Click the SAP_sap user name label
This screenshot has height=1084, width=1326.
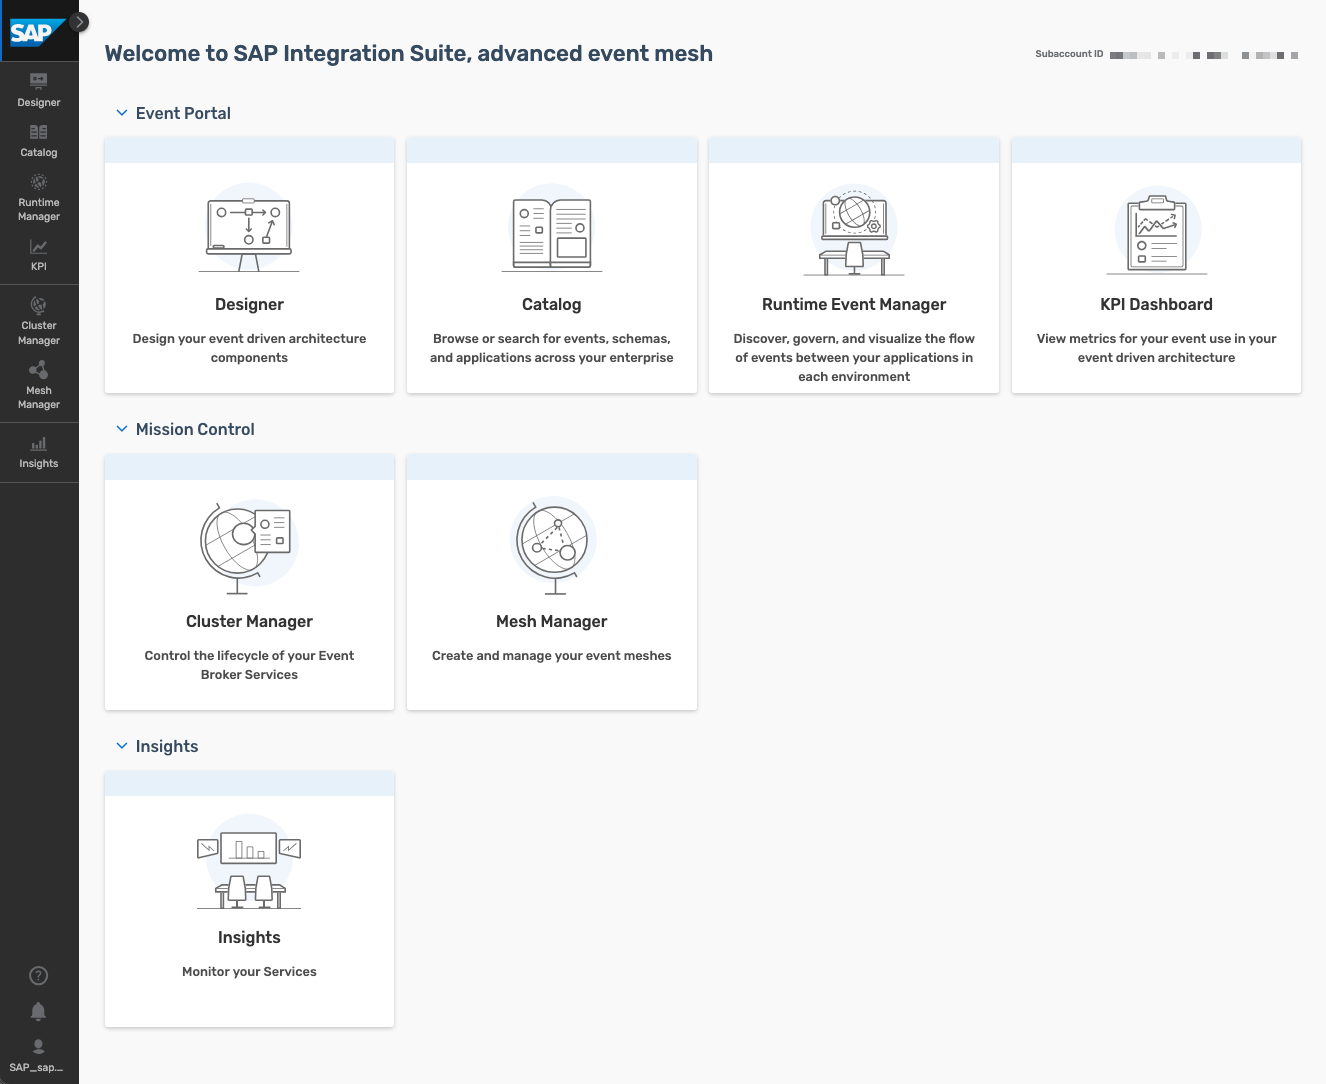click(36, 1067)
